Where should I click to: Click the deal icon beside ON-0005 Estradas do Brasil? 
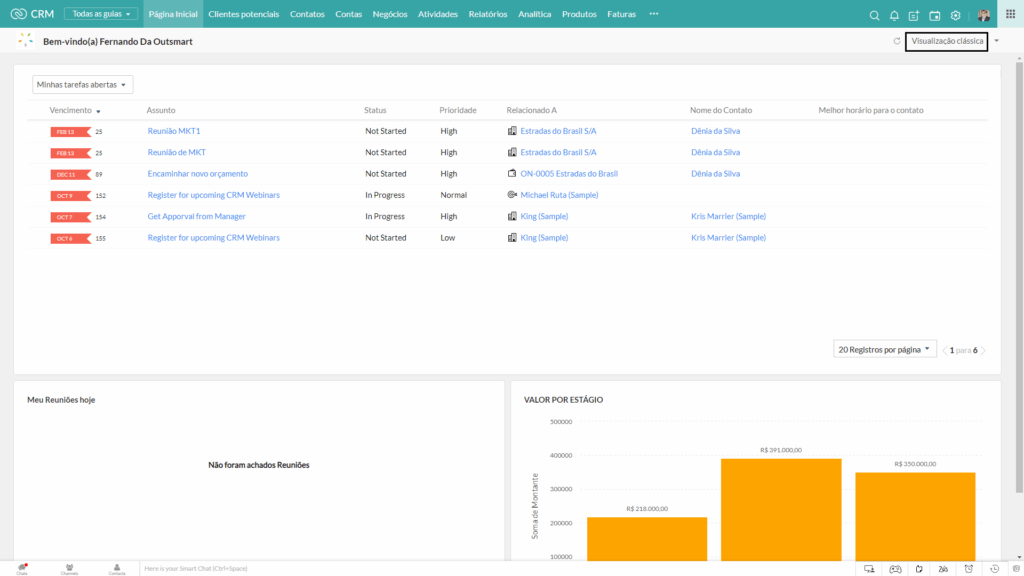point(512,174)
